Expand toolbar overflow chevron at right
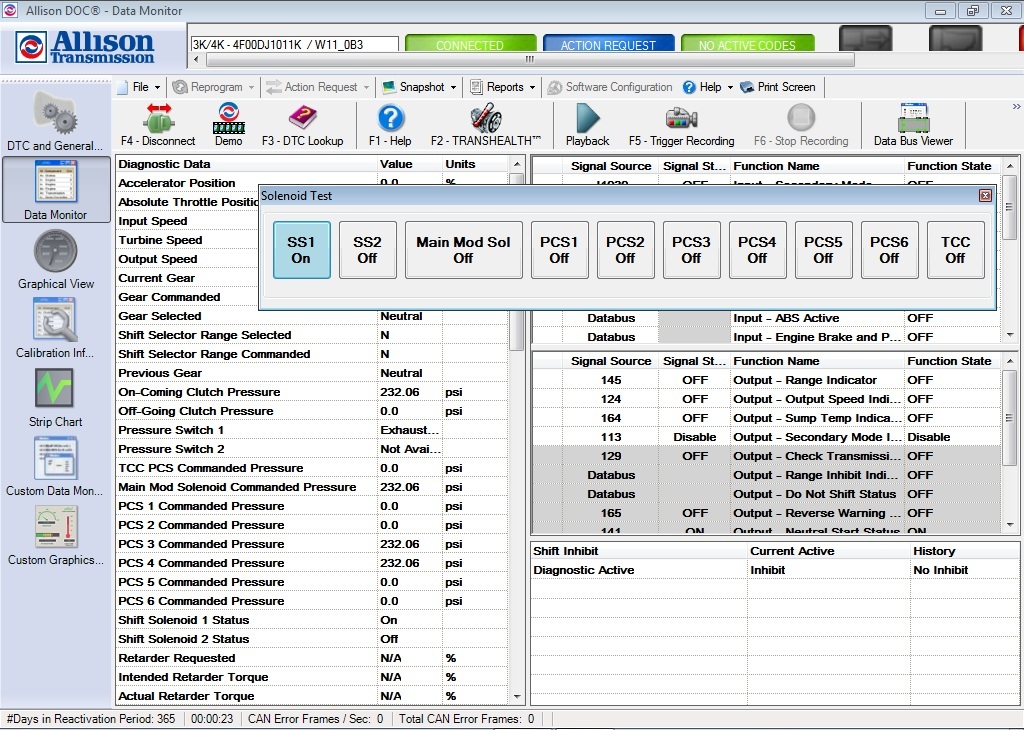Viewport: 1024px width, 730px height. [x=1016, y=106]
